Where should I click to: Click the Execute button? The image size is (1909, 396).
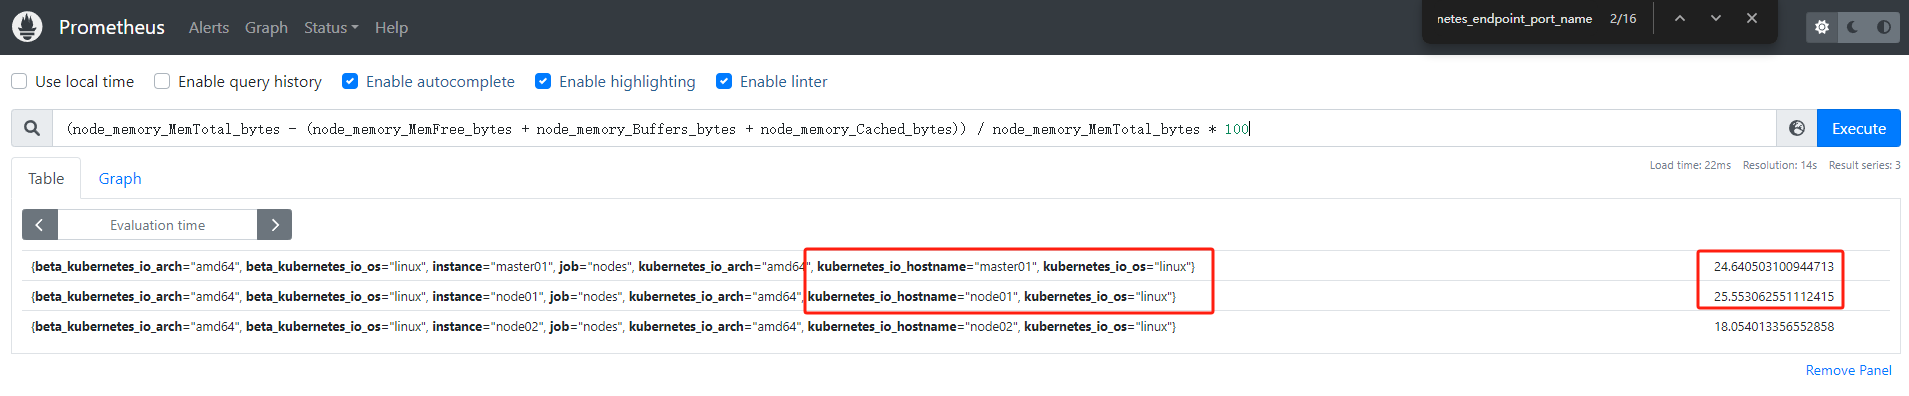[1858, 128]
